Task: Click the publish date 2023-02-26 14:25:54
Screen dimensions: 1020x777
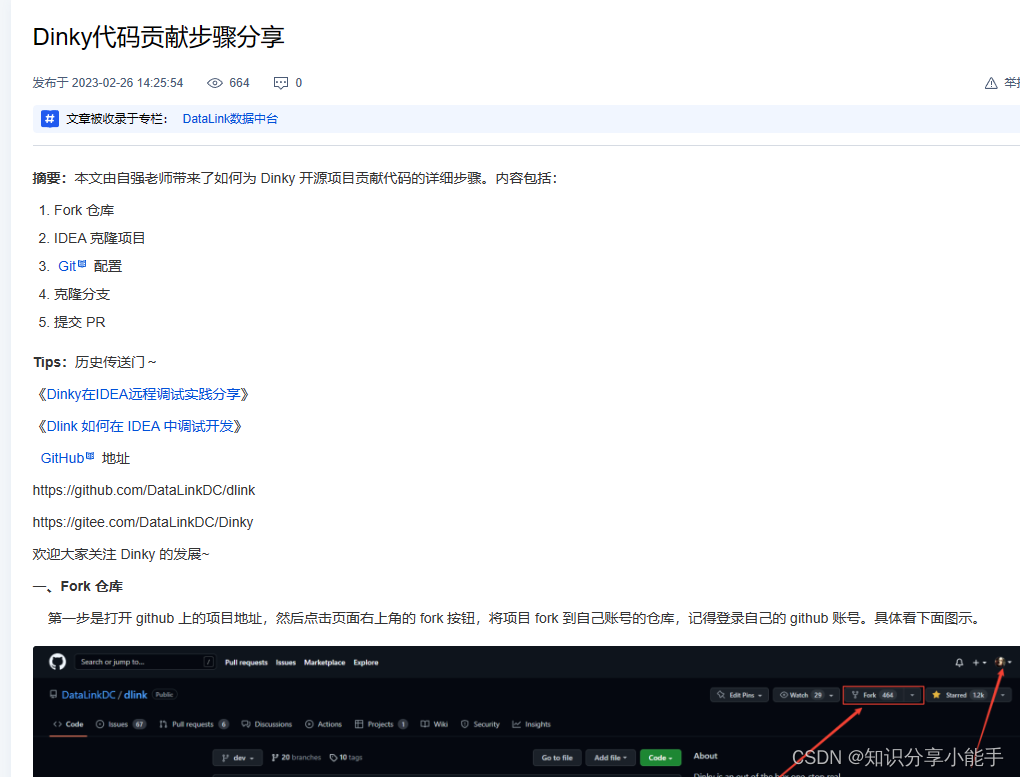Action: tap(128, 83)
